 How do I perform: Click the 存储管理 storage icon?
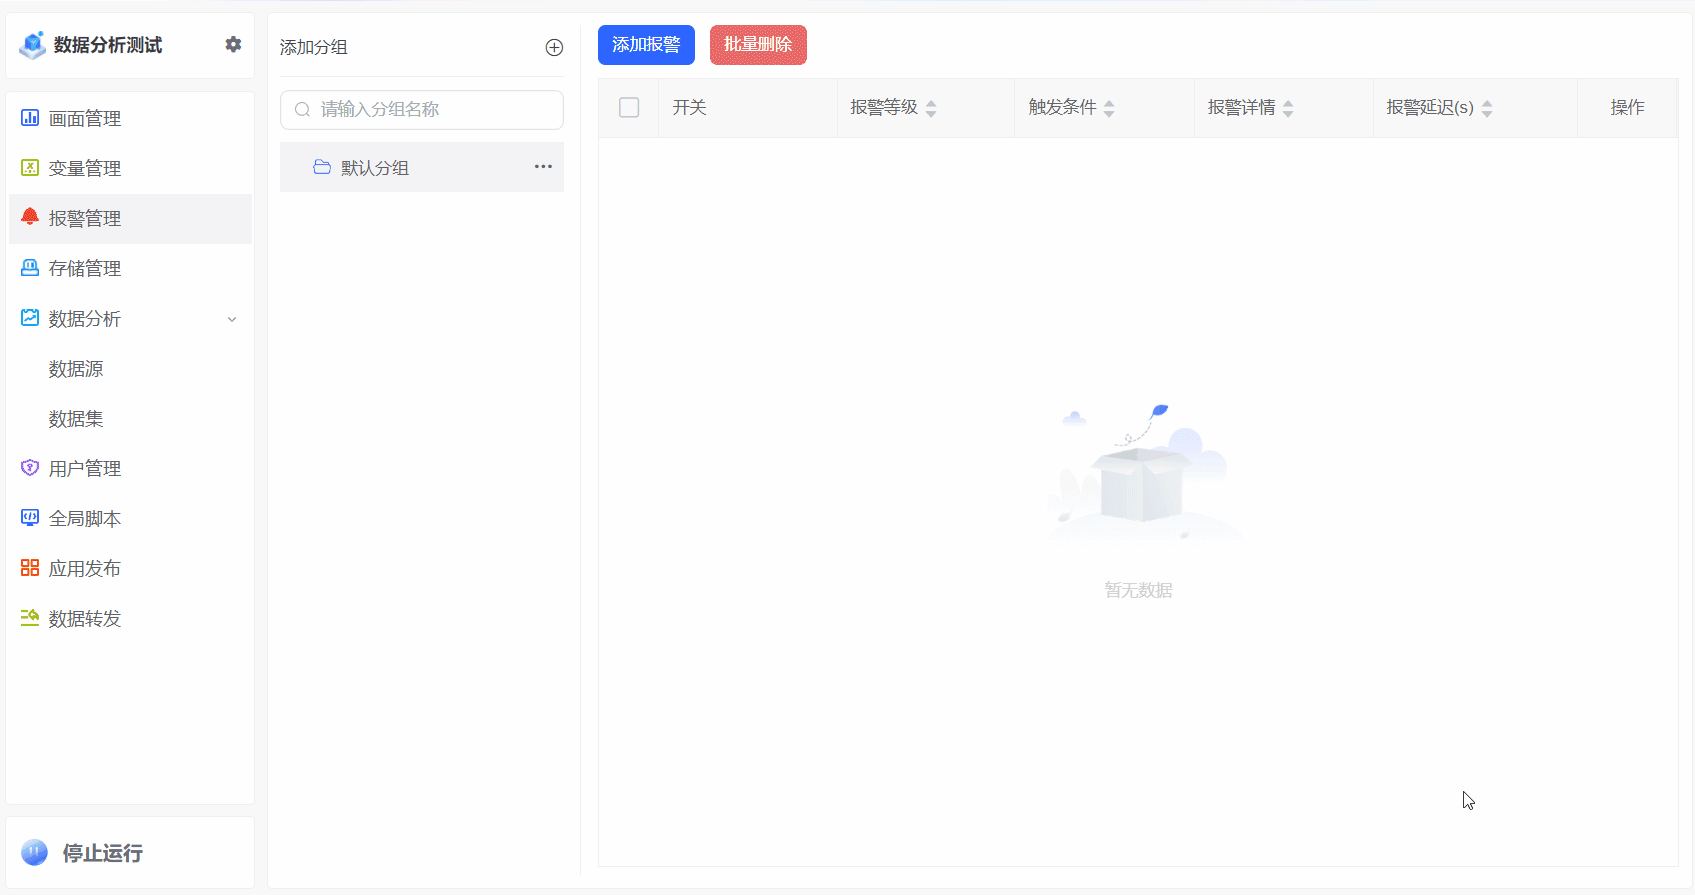[x=30, y=268]
